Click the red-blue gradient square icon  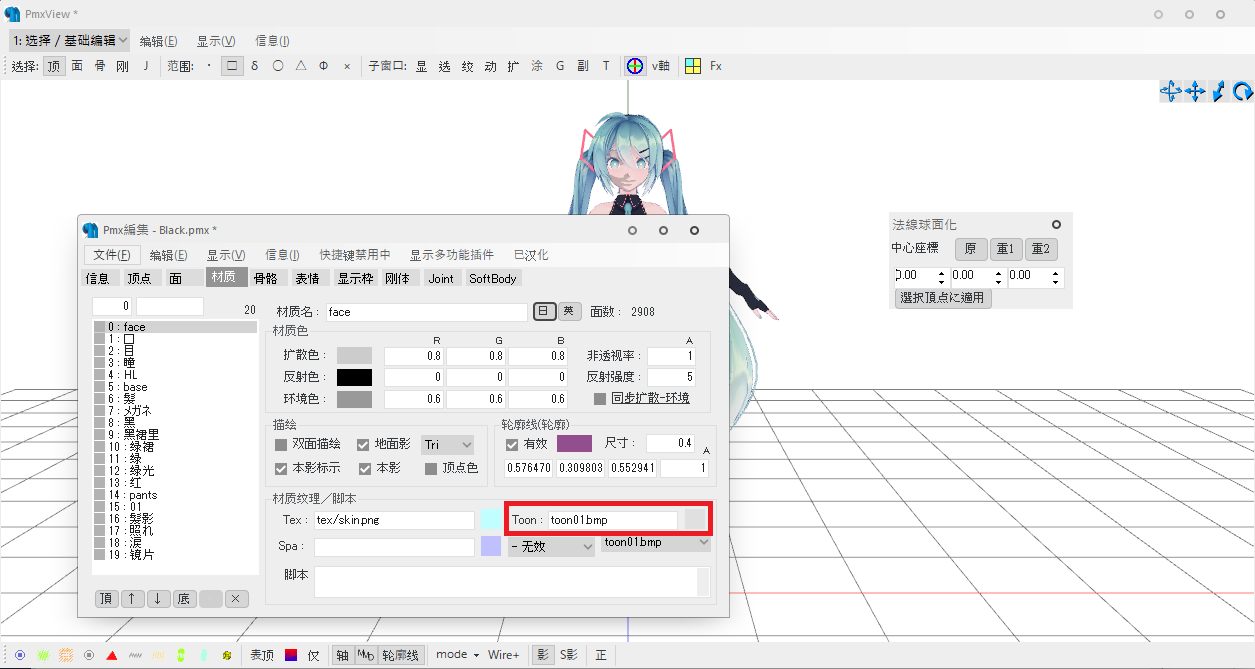click(290, 655)
